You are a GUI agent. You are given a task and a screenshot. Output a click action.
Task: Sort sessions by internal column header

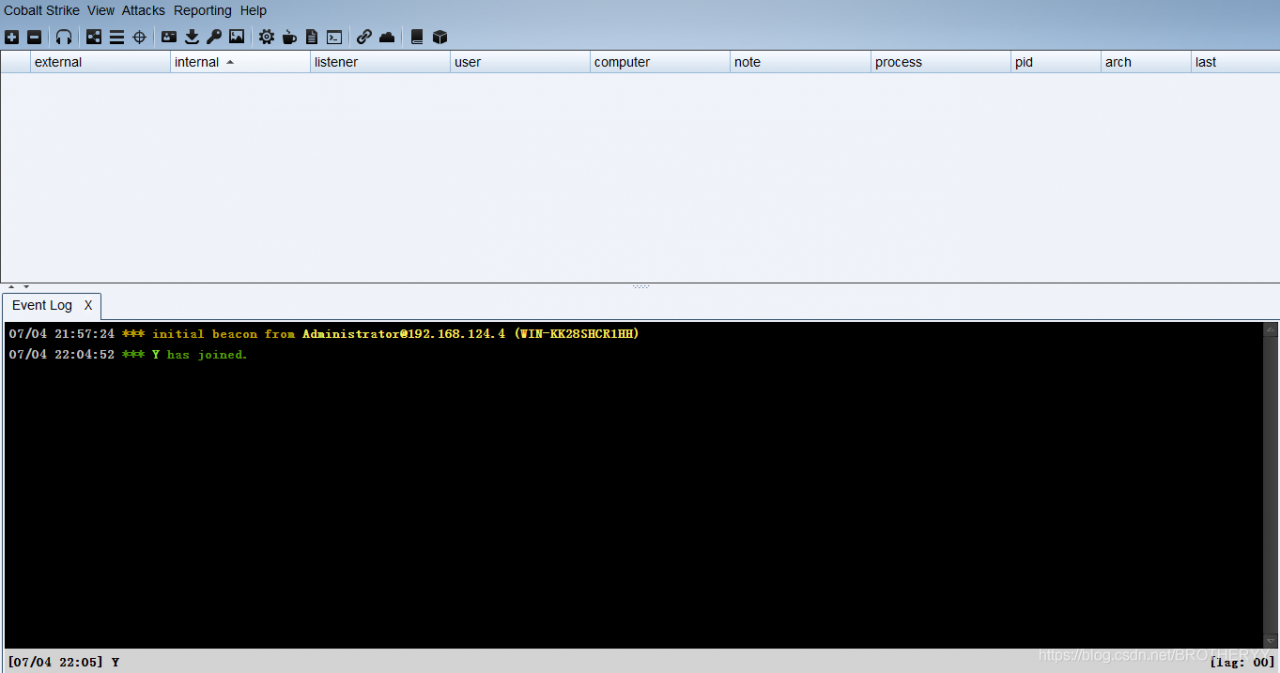pyautogui.click(x=240, y=62)
